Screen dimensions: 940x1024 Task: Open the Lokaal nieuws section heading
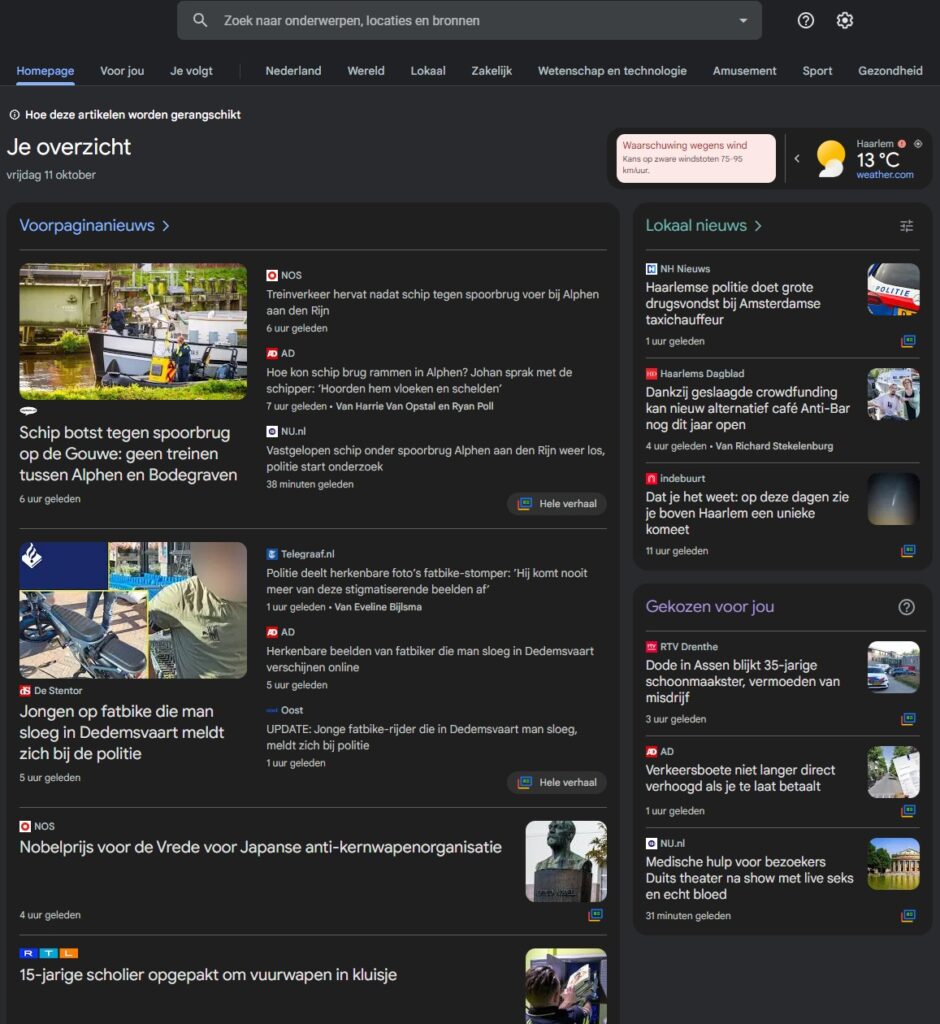tap(703, 226)
